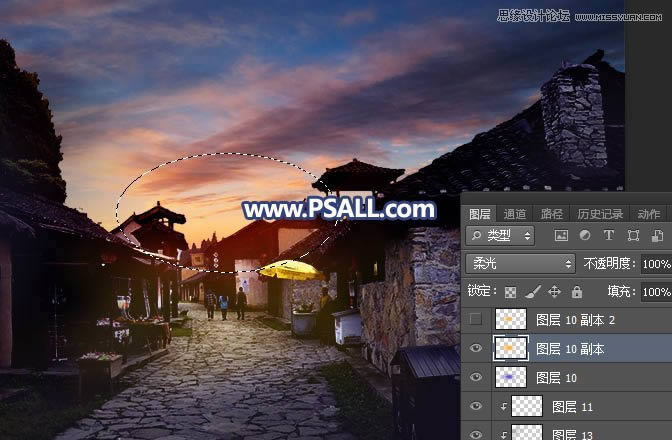Click the 填充 fill value field
Screen dimensions: 672x440
pyautogui.click(x=655, y=292)
